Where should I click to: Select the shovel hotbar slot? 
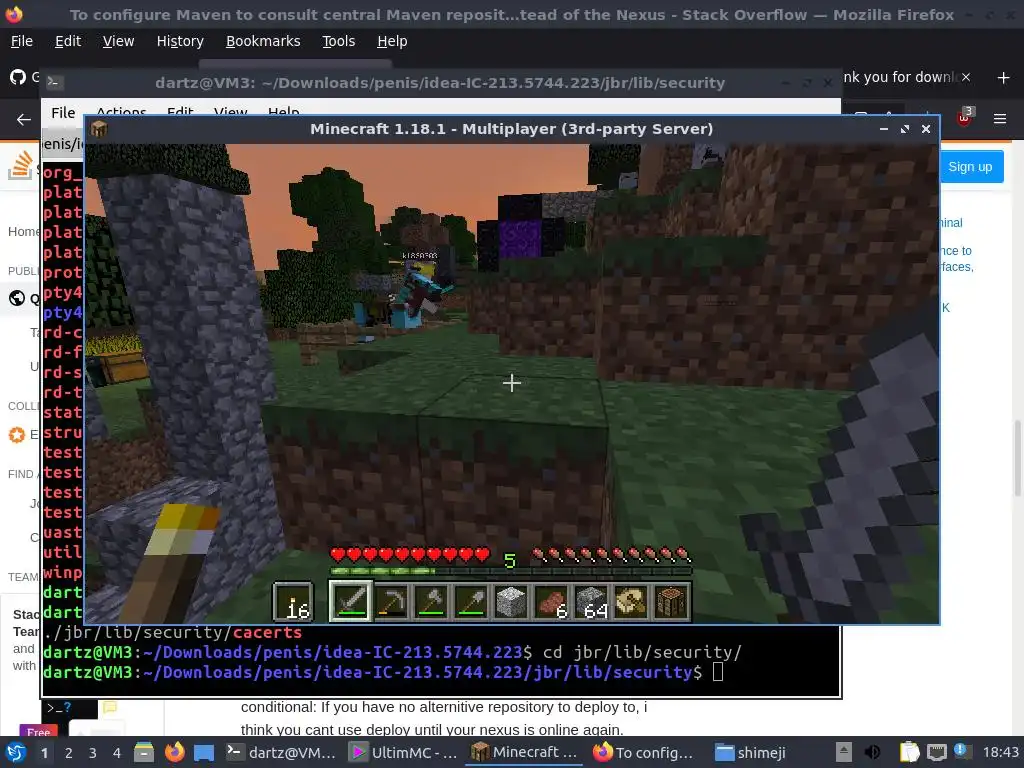pos(472,601)
